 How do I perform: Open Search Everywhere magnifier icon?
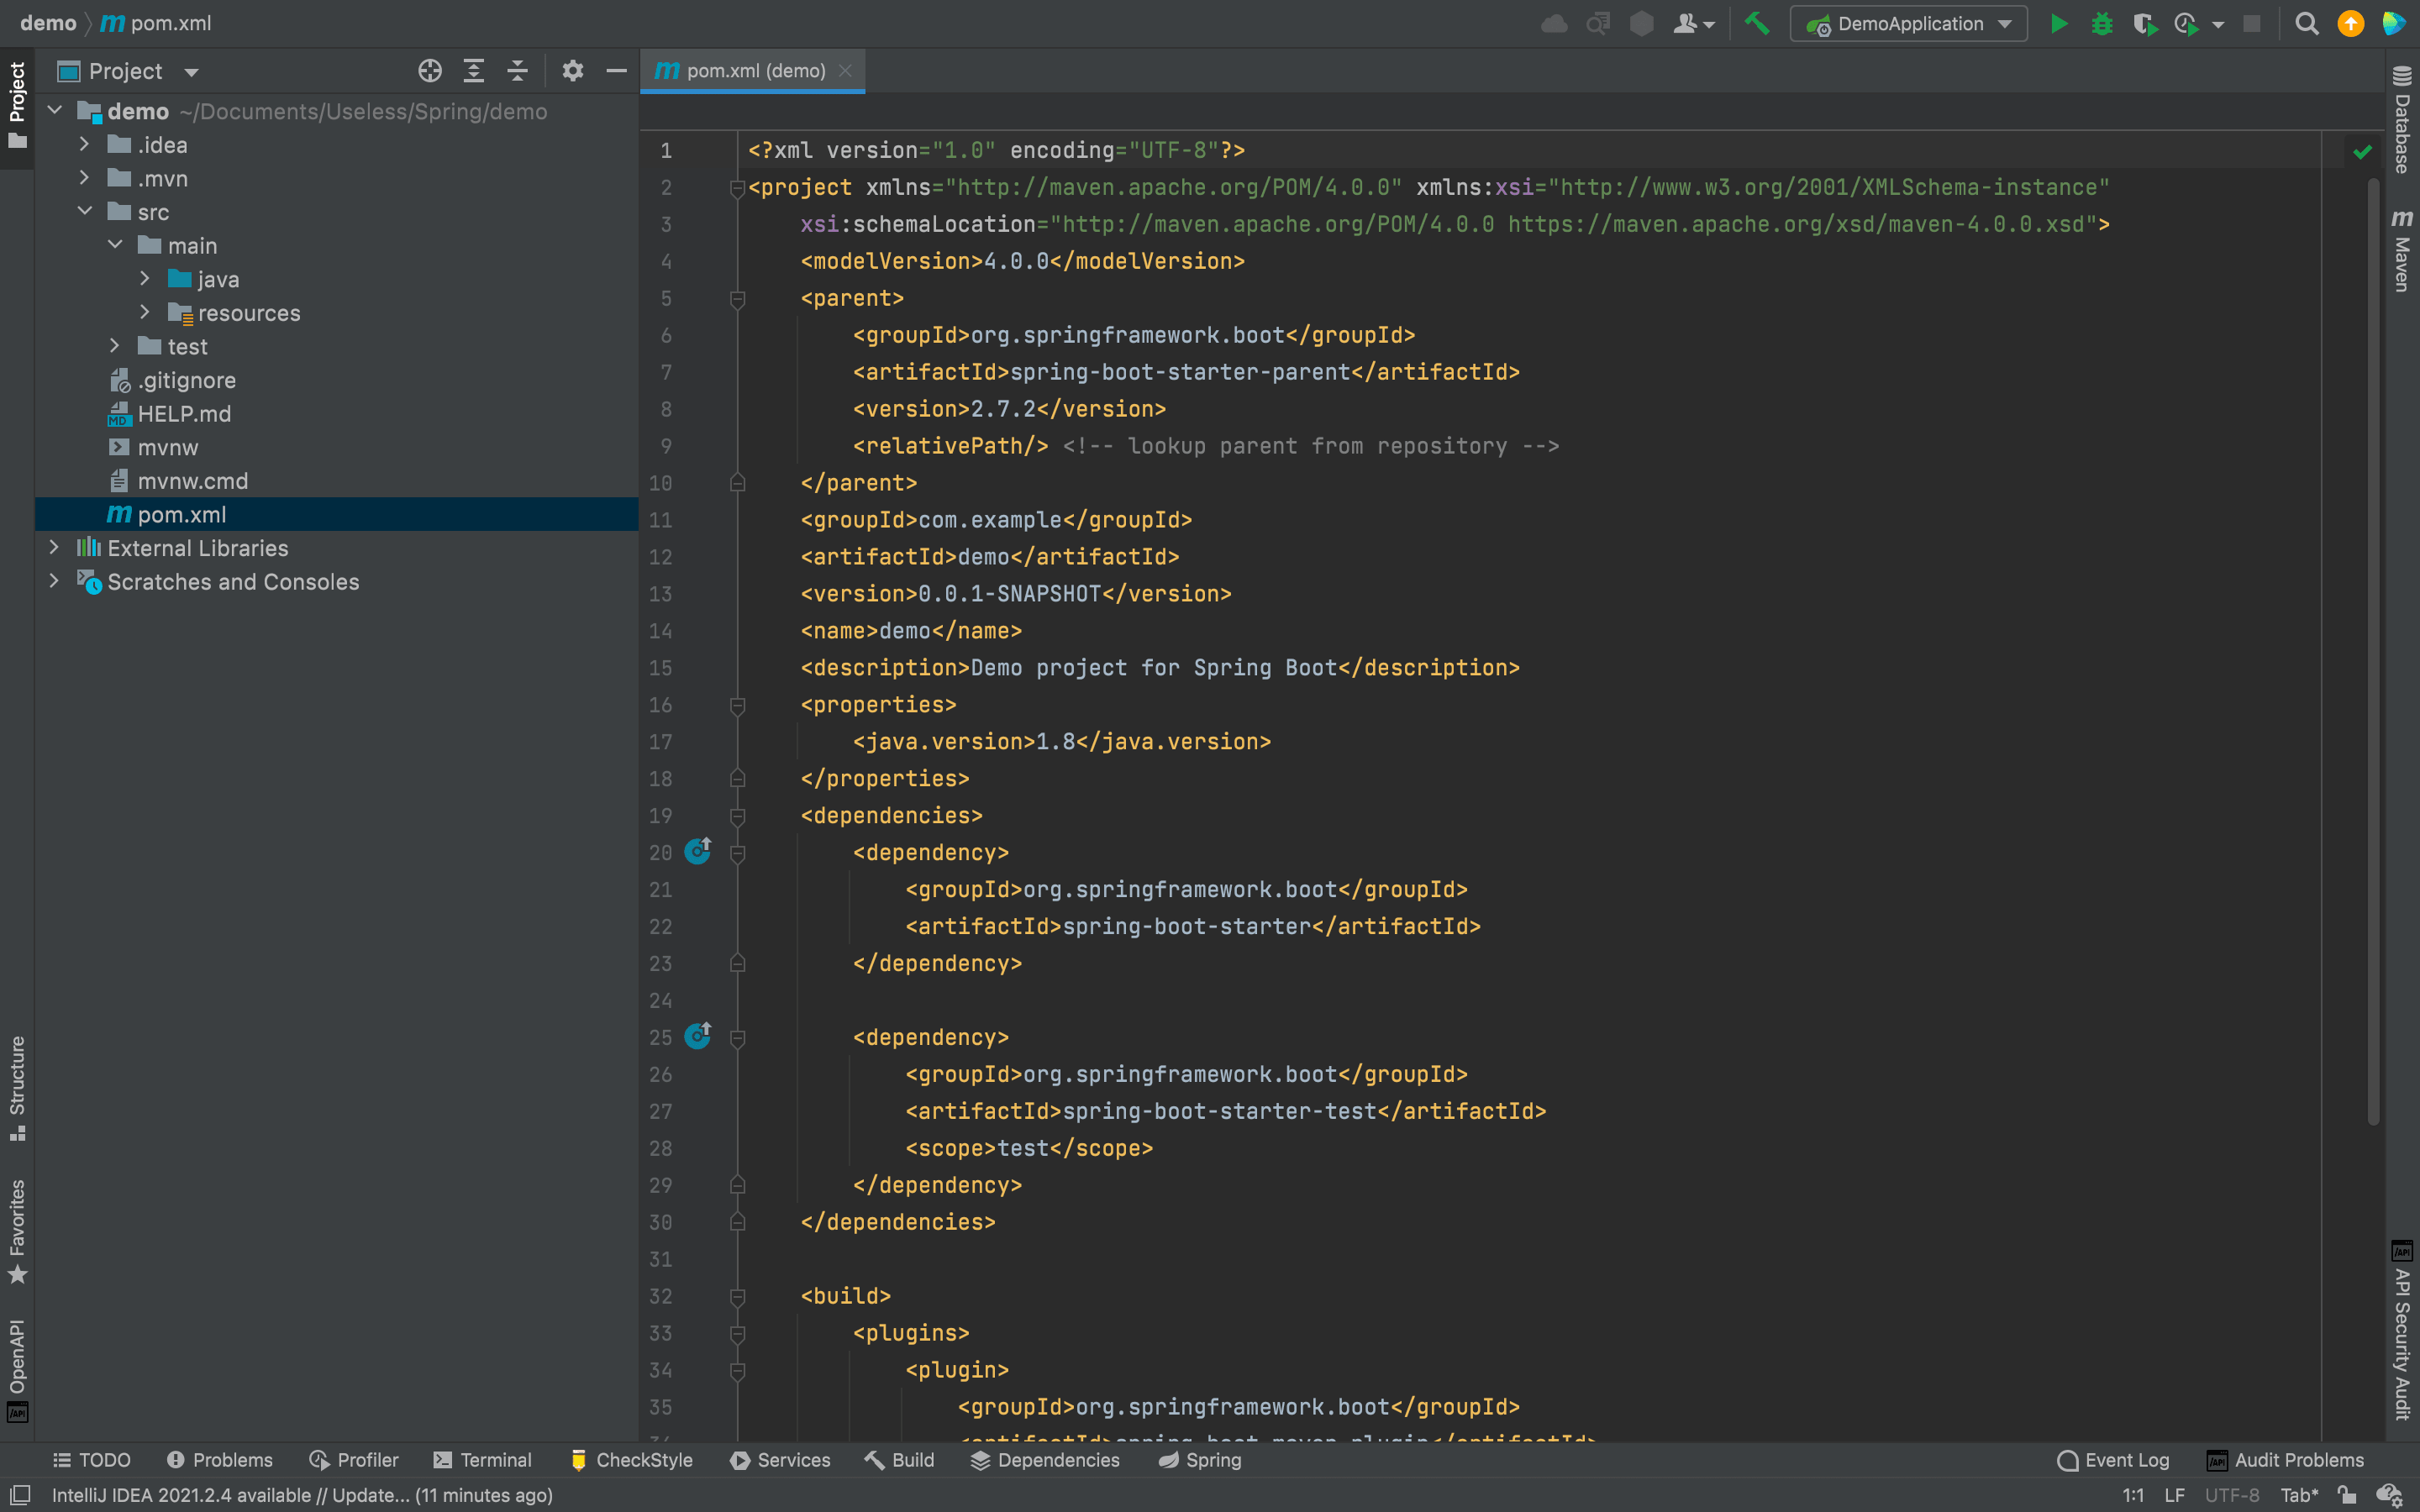tap(2307, 23)
